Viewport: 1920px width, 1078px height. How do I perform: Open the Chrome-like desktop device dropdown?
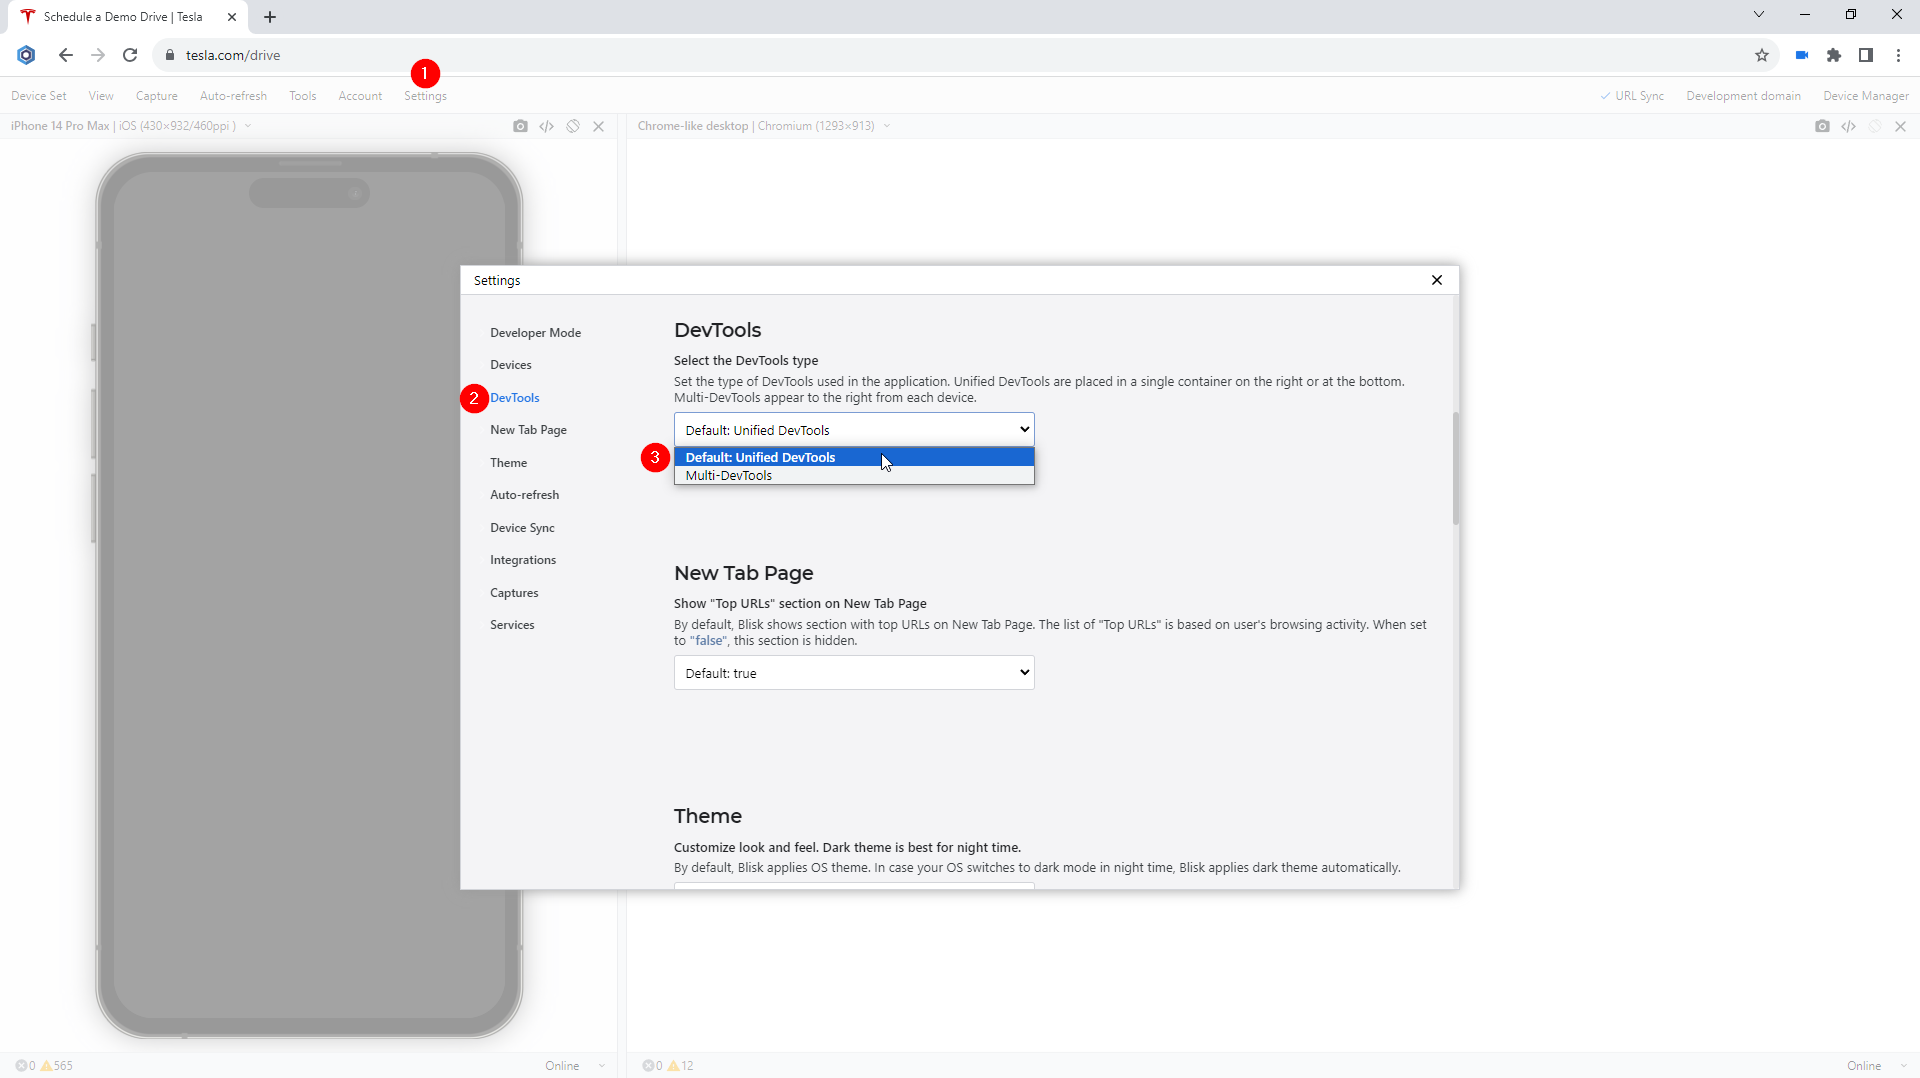888,126
